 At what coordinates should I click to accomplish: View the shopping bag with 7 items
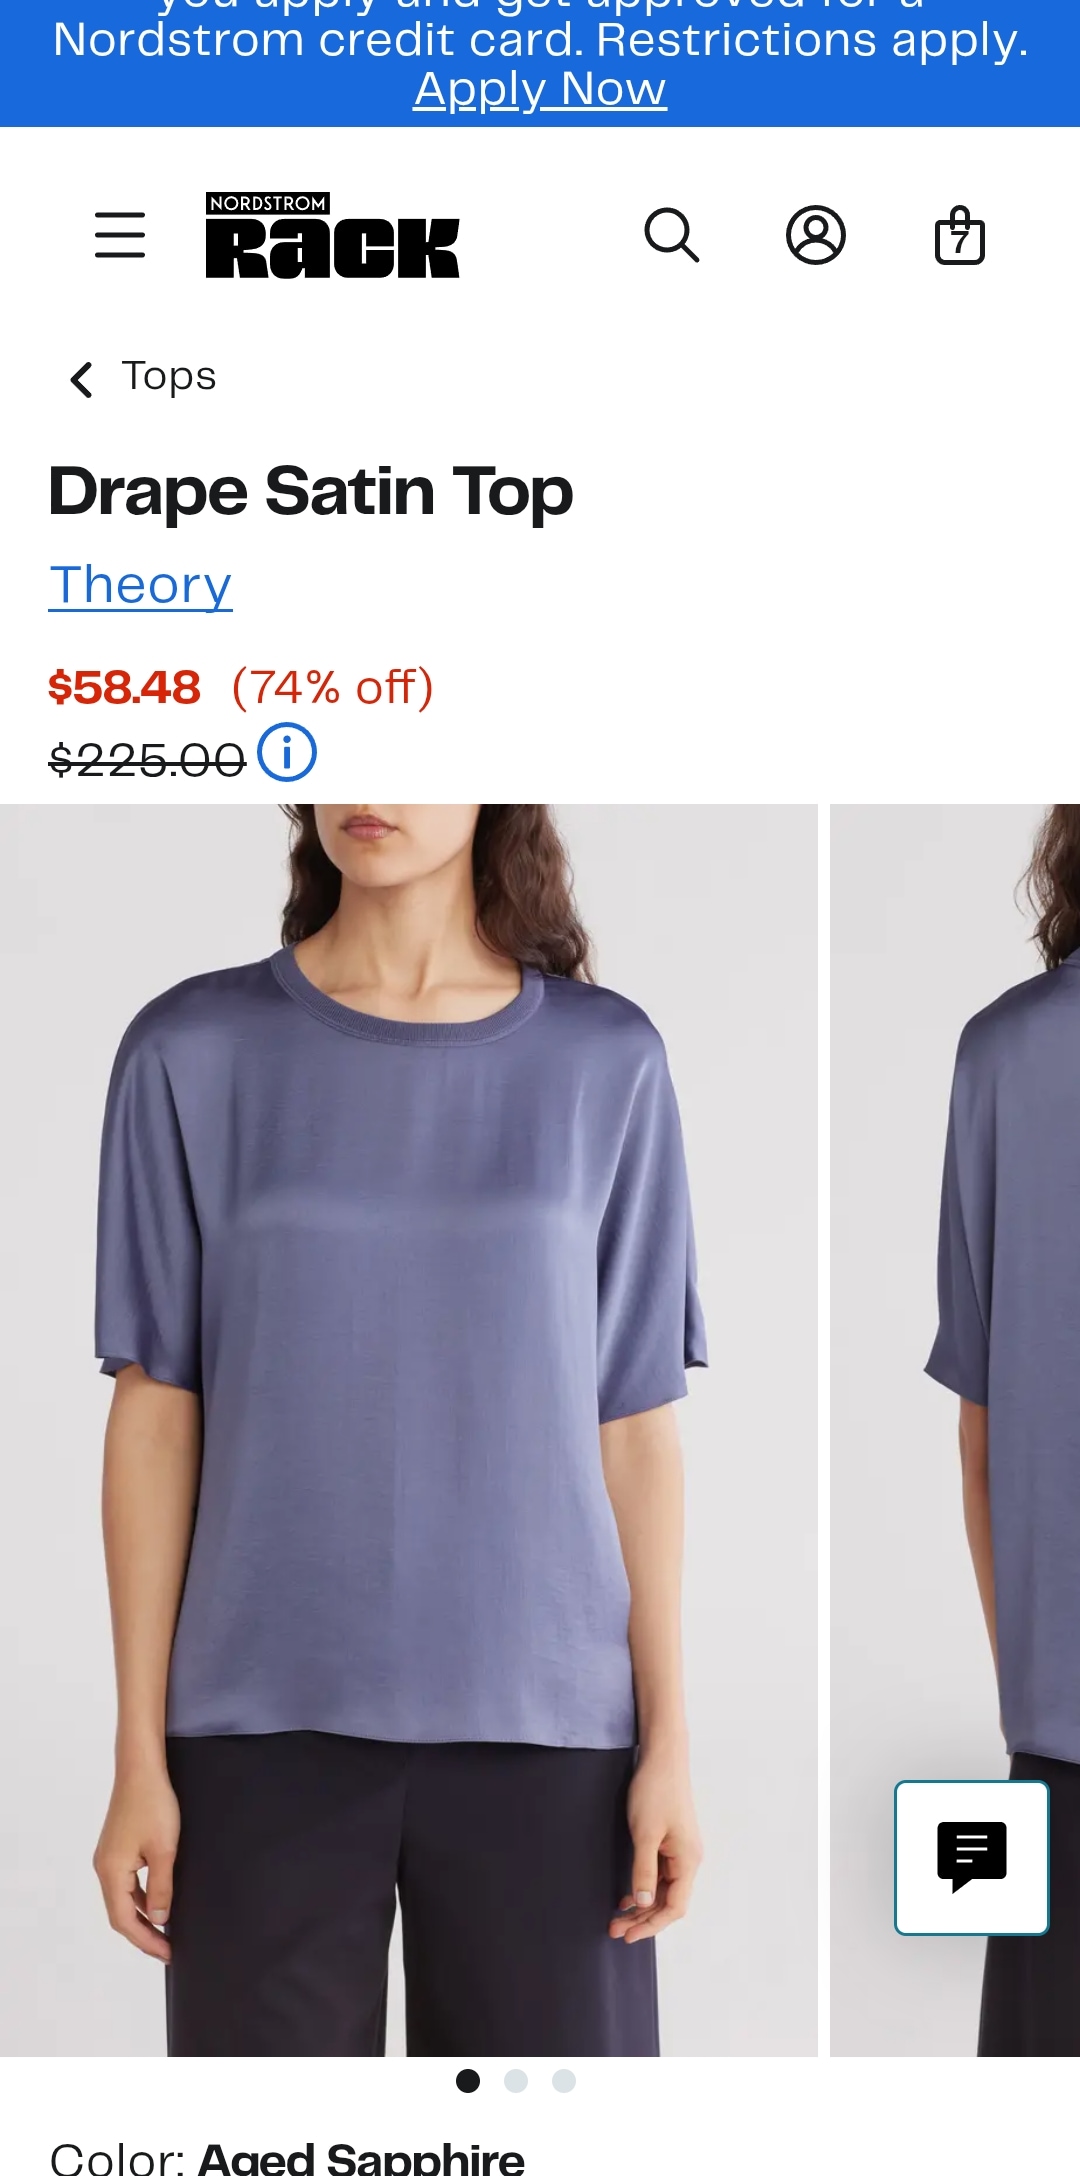(960, 235)
